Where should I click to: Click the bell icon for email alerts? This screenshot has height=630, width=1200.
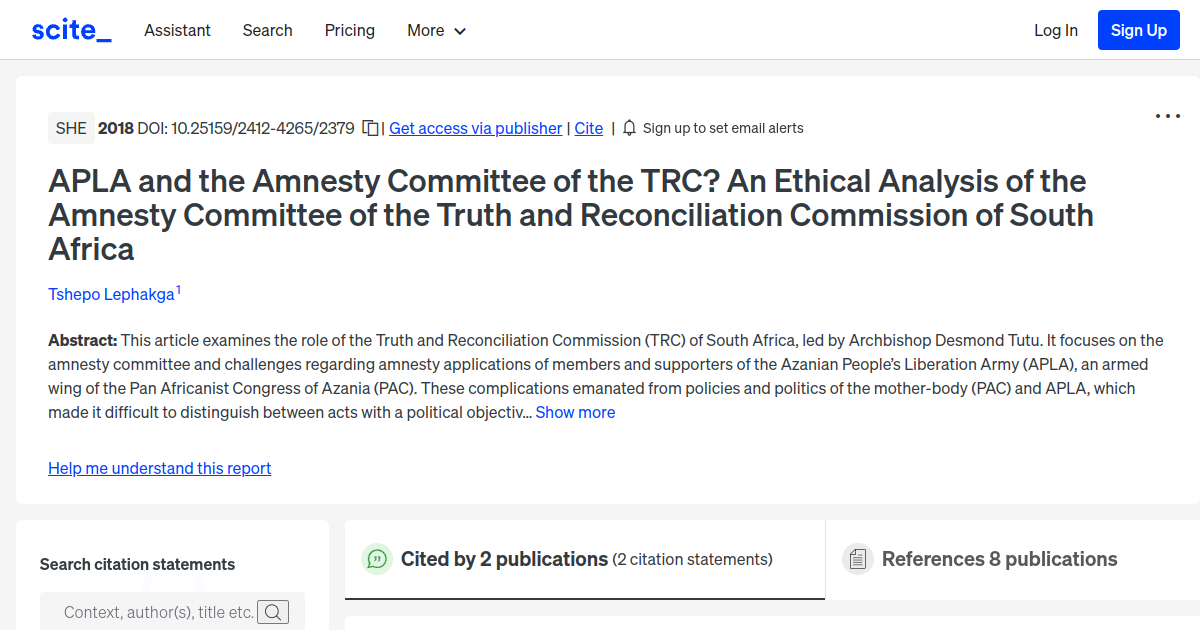click(x=629, y=128)
